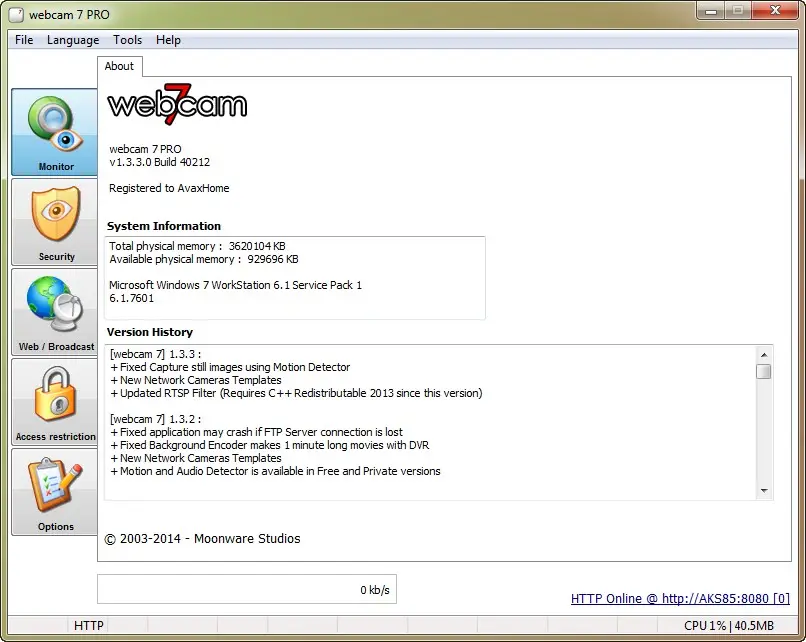Minimize the webcam 7 PRO window

point(711,11)
